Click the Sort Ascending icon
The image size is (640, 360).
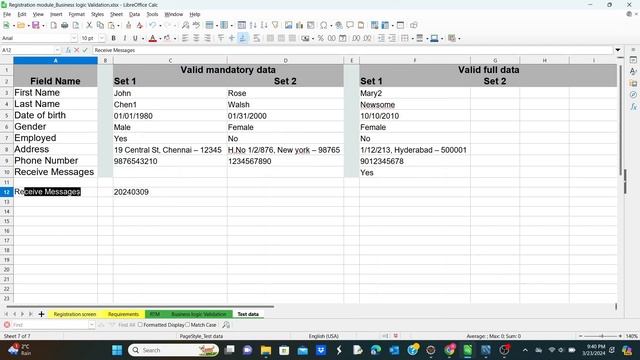tap(253, 25)
